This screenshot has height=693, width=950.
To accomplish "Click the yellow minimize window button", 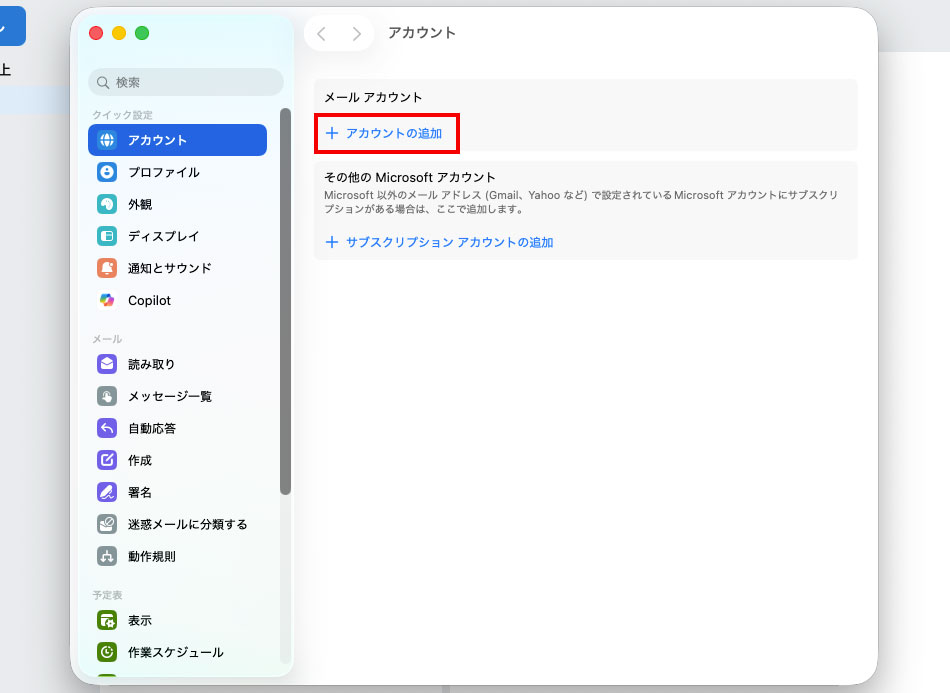I will tap(119, 33).
